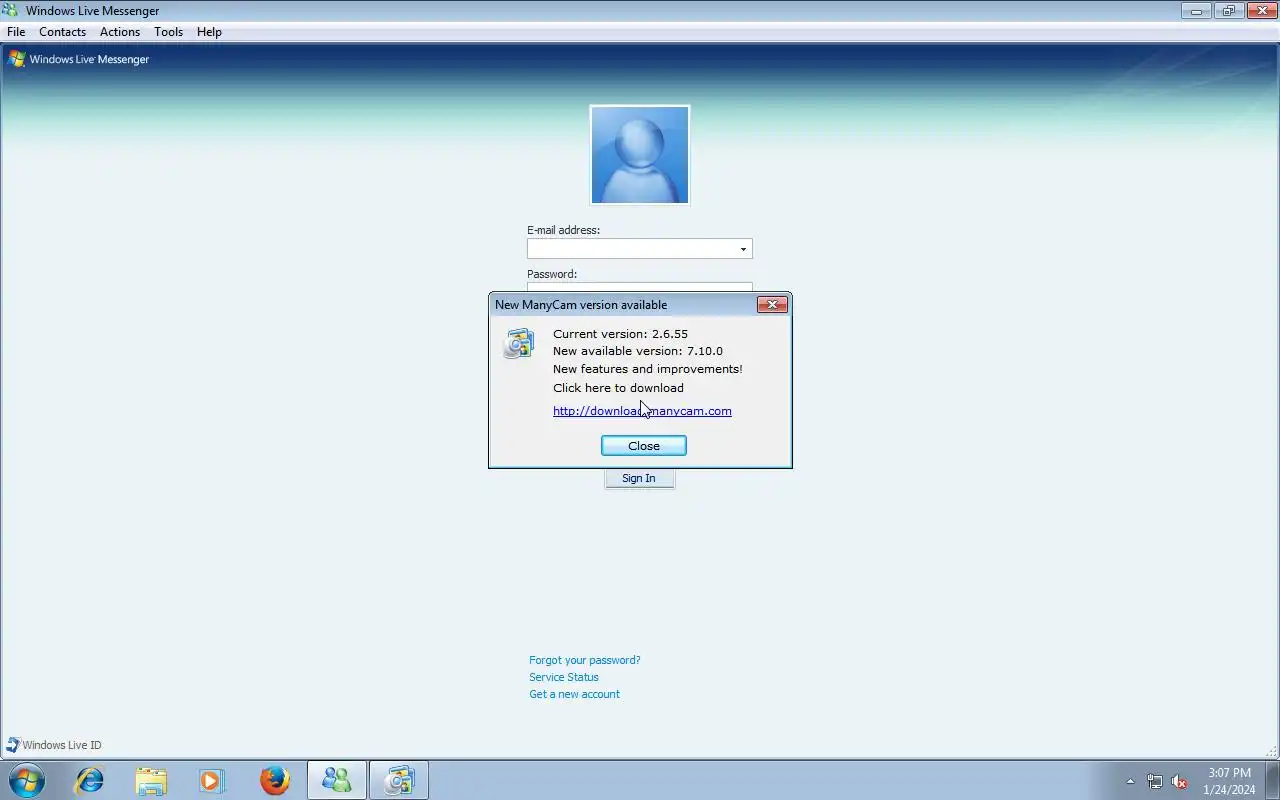Open the File menu

(x=16, y=32)
